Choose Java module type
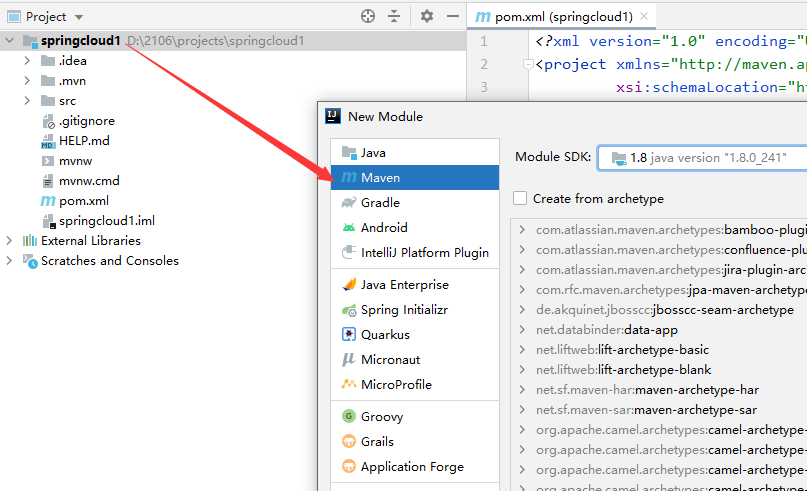 coord(415,153)
